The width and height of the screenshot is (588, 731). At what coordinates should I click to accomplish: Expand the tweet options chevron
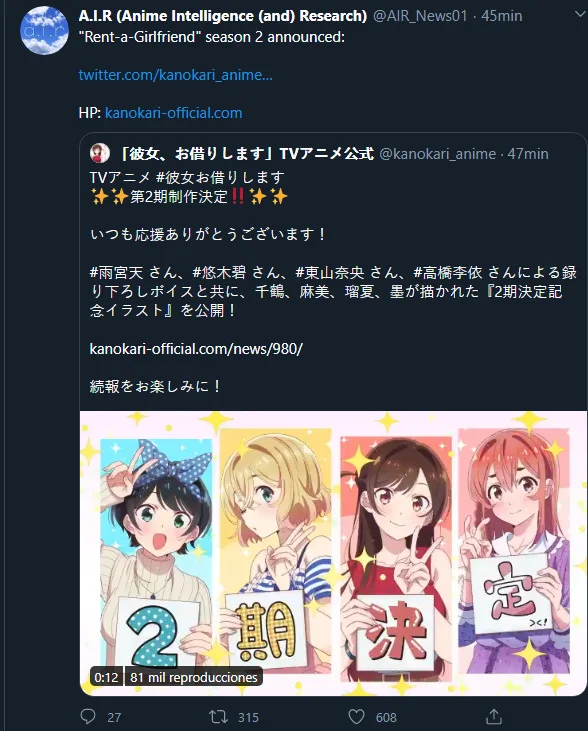click(580, 14)
